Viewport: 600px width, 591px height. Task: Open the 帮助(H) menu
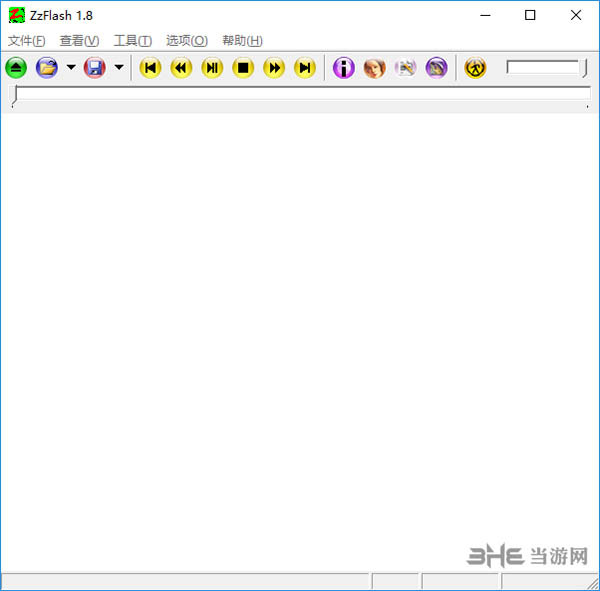tap(242, 40)
